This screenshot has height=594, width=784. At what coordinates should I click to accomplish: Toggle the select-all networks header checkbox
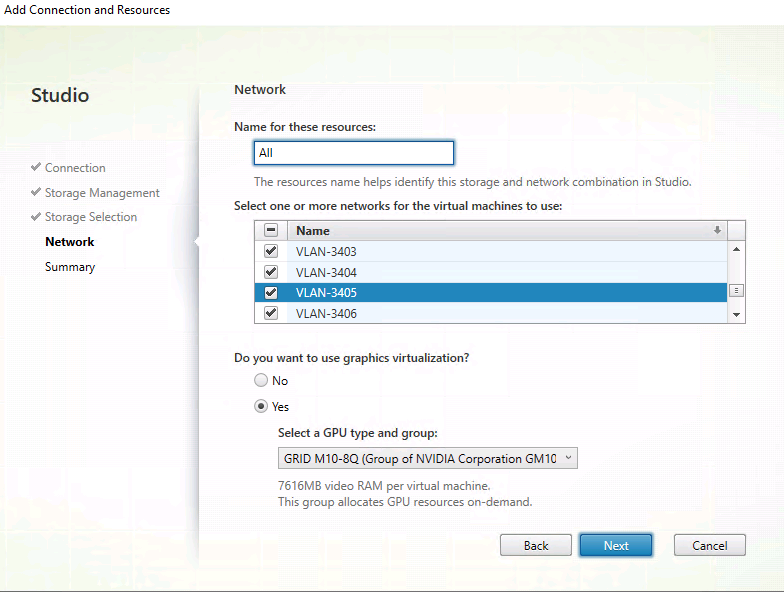[x=270, y=230]
